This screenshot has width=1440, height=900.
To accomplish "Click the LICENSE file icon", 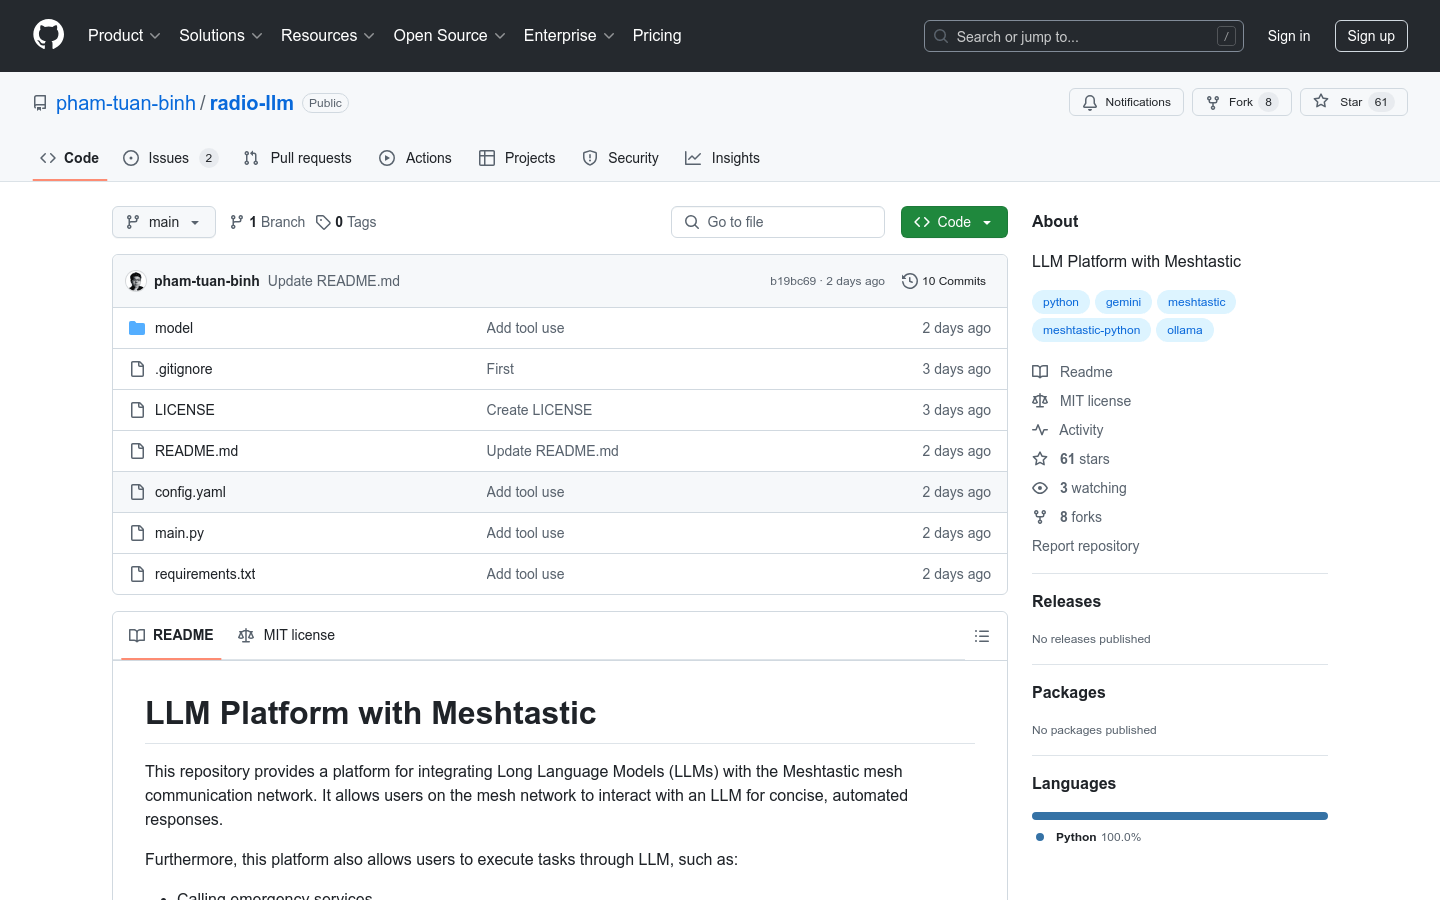I will [x=137, y=410].
